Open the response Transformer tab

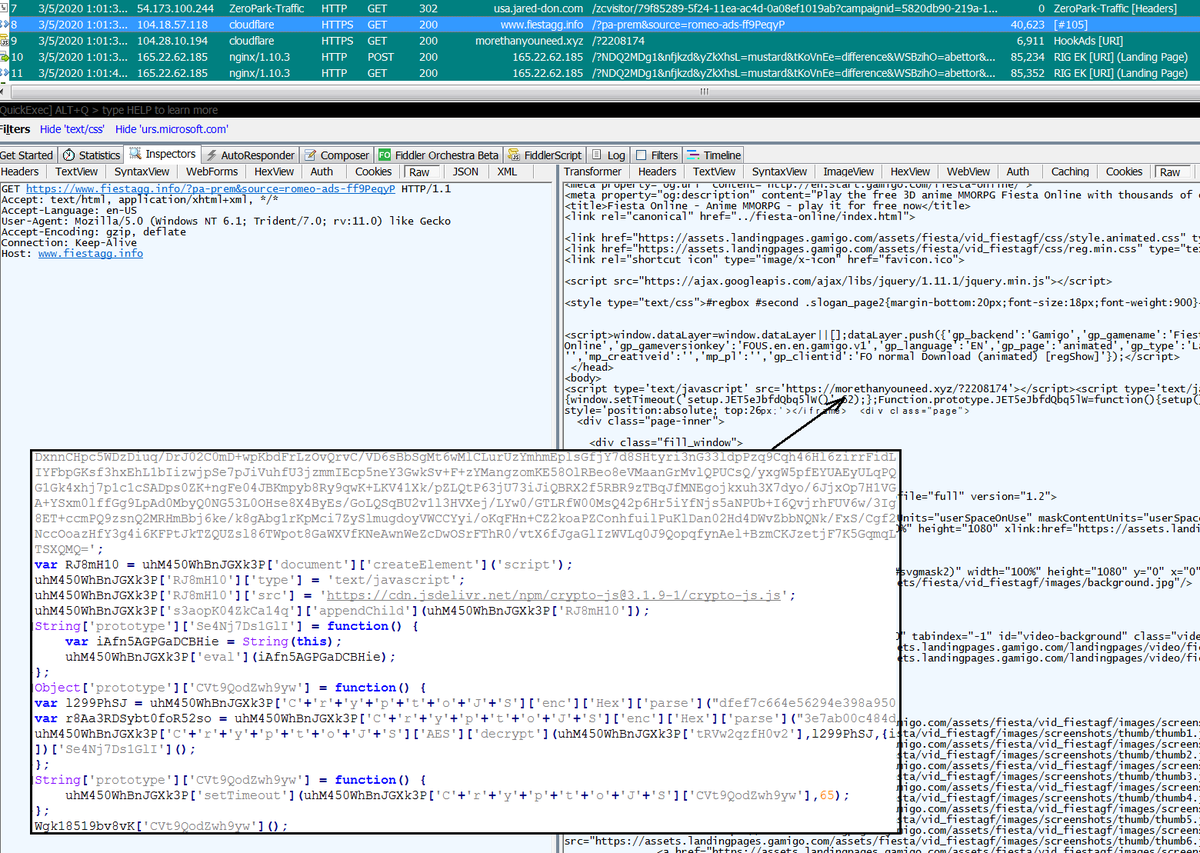click(x=593, y=171)
